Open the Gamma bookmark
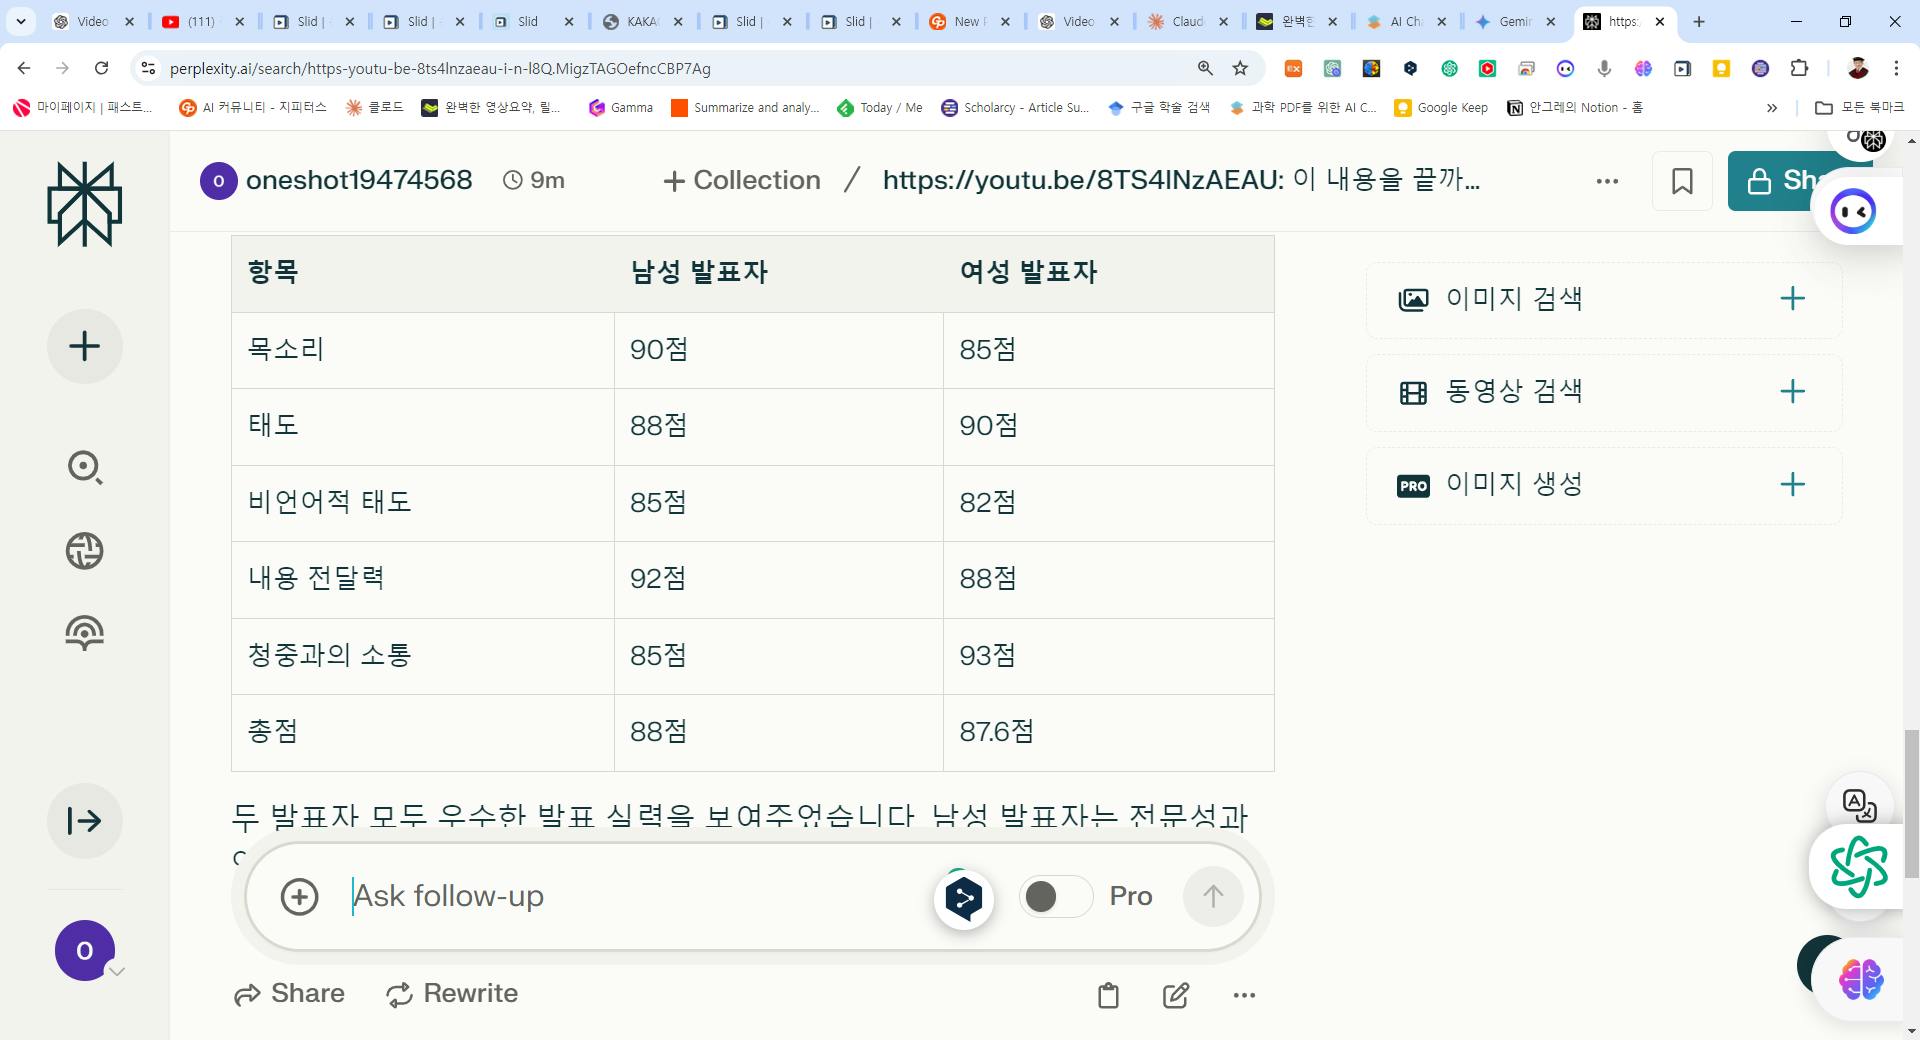This screenshot has width=1920, height=1040. tap(621, 108)
